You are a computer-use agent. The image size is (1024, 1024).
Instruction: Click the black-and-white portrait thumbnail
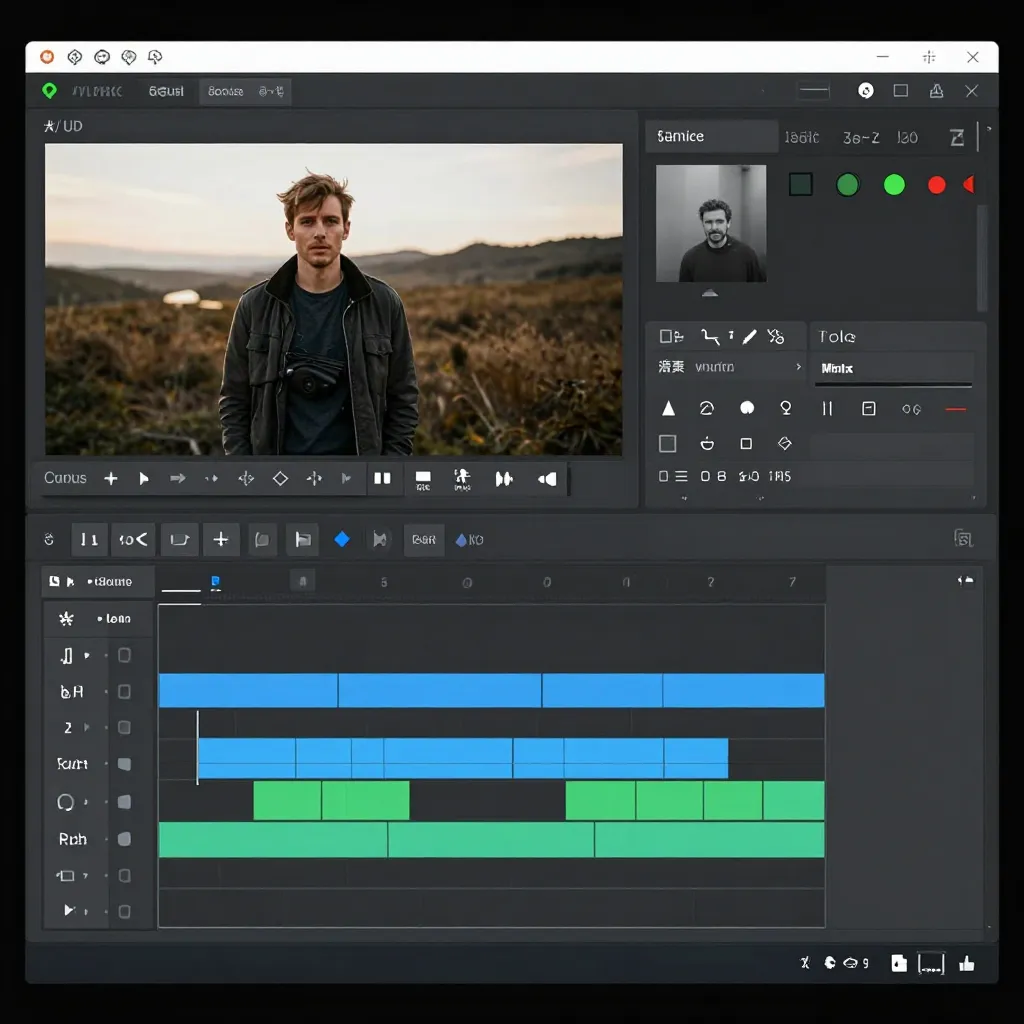[710, 223]
